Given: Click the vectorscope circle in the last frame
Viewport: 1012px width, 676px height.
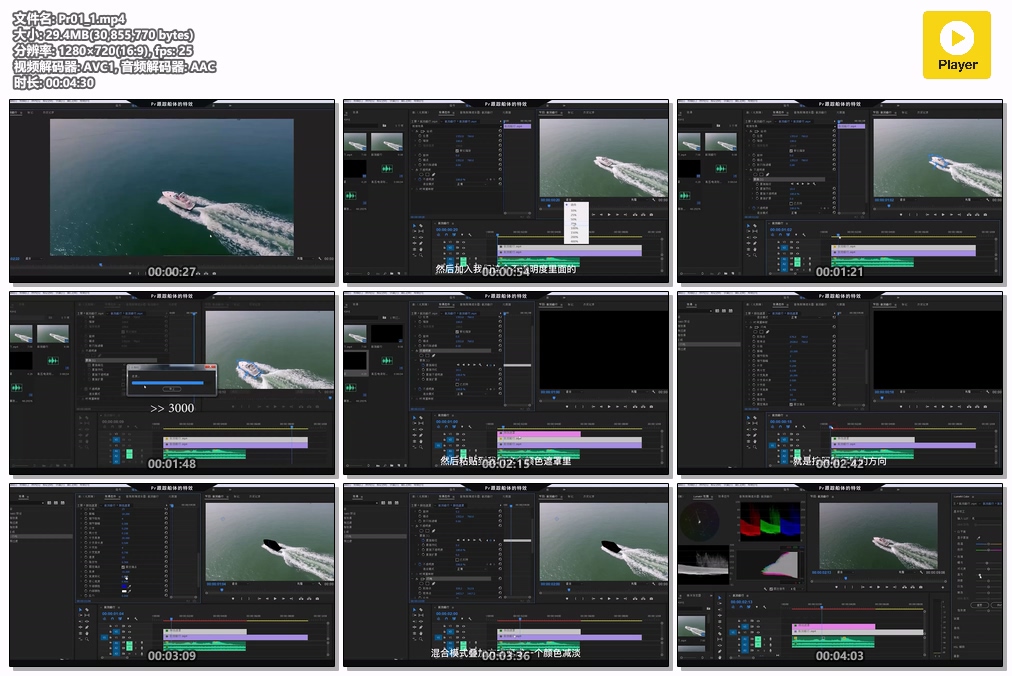Looking at the screenshot, I should click(x=702, y=521).
